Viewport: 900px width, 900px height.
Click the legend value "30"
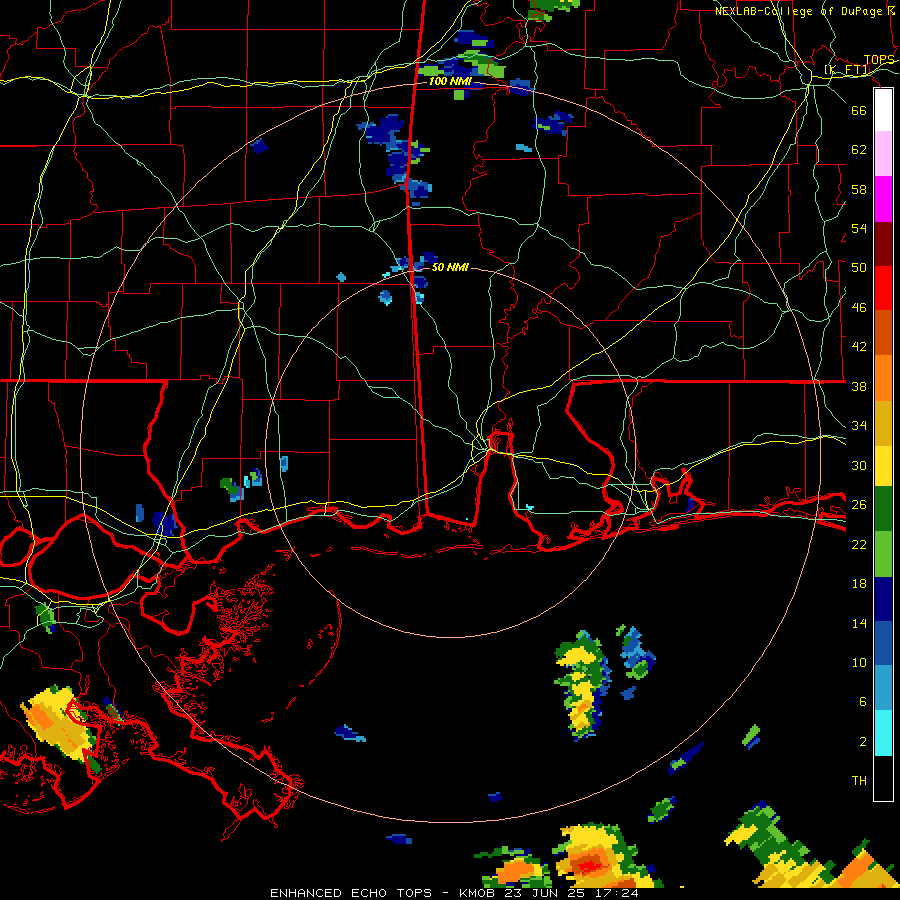coord(859,465)
